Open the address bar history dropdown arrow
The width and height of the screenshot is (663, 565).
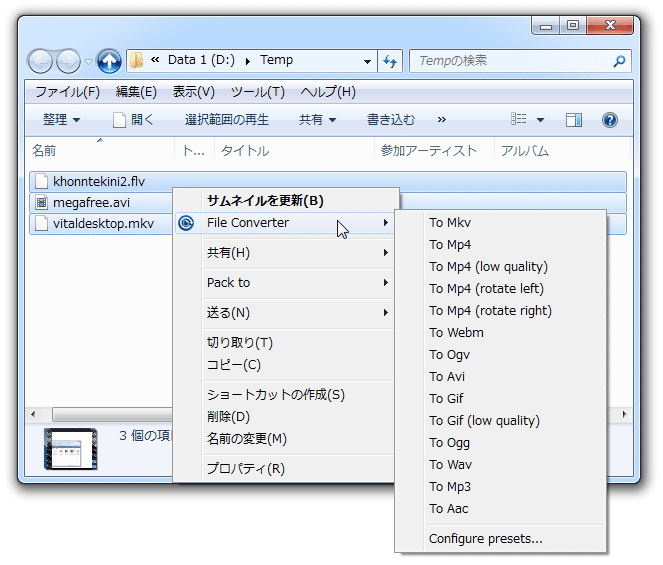367,62
